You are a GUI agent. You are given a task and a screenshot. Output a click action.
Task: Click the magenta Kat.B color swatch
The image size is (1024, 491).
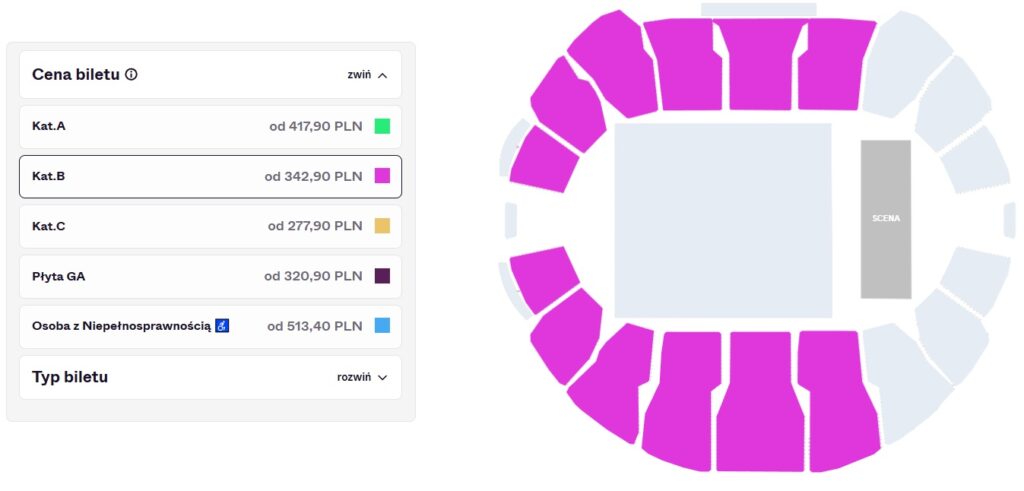pos(382,177)
